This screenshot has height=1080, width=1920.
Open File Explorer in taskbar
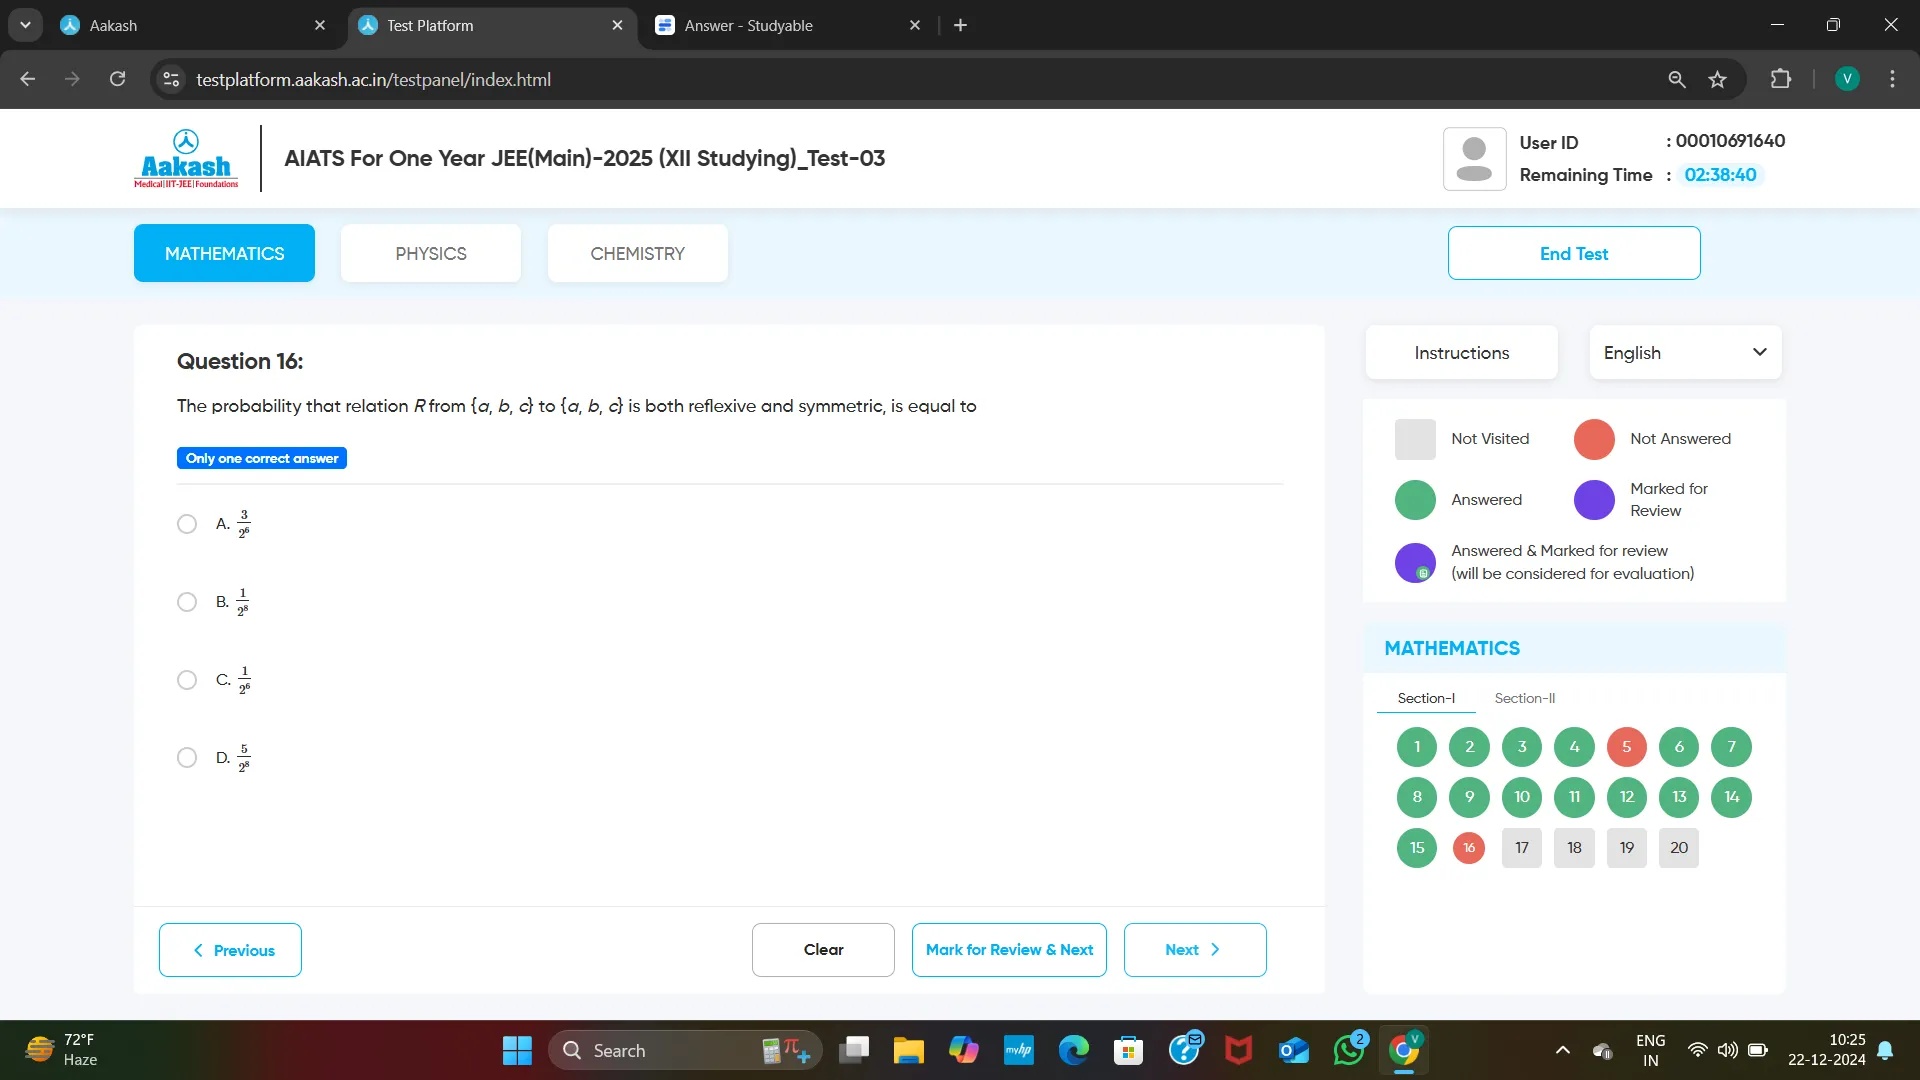[908, 1050]
